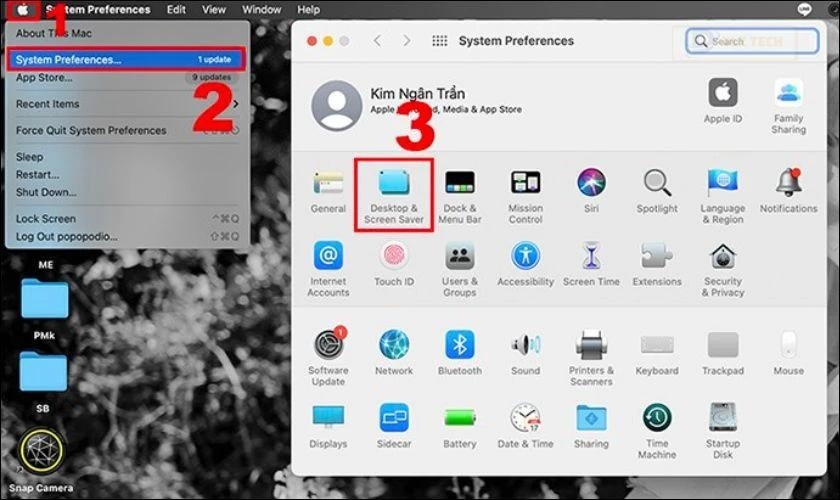Screen dimensions: 840x500
Task: Open Trackpad preferences
Action: tap(723, 353)
